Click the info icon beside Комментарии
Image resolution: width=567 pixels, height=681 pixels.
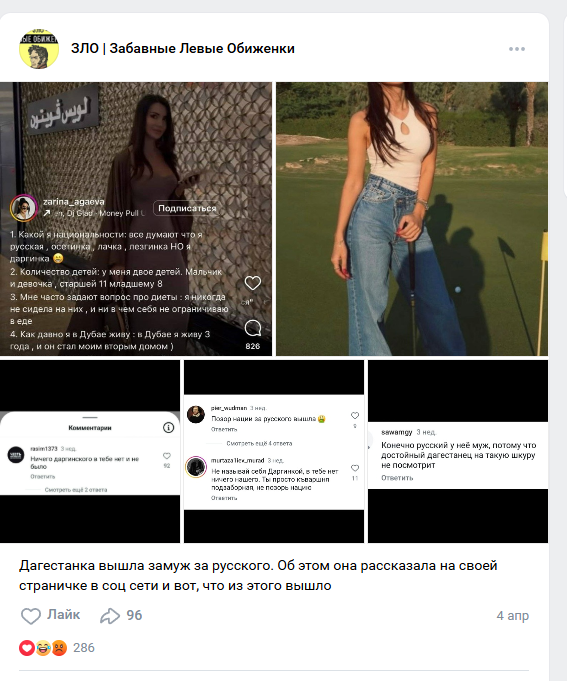pos(168,428)
